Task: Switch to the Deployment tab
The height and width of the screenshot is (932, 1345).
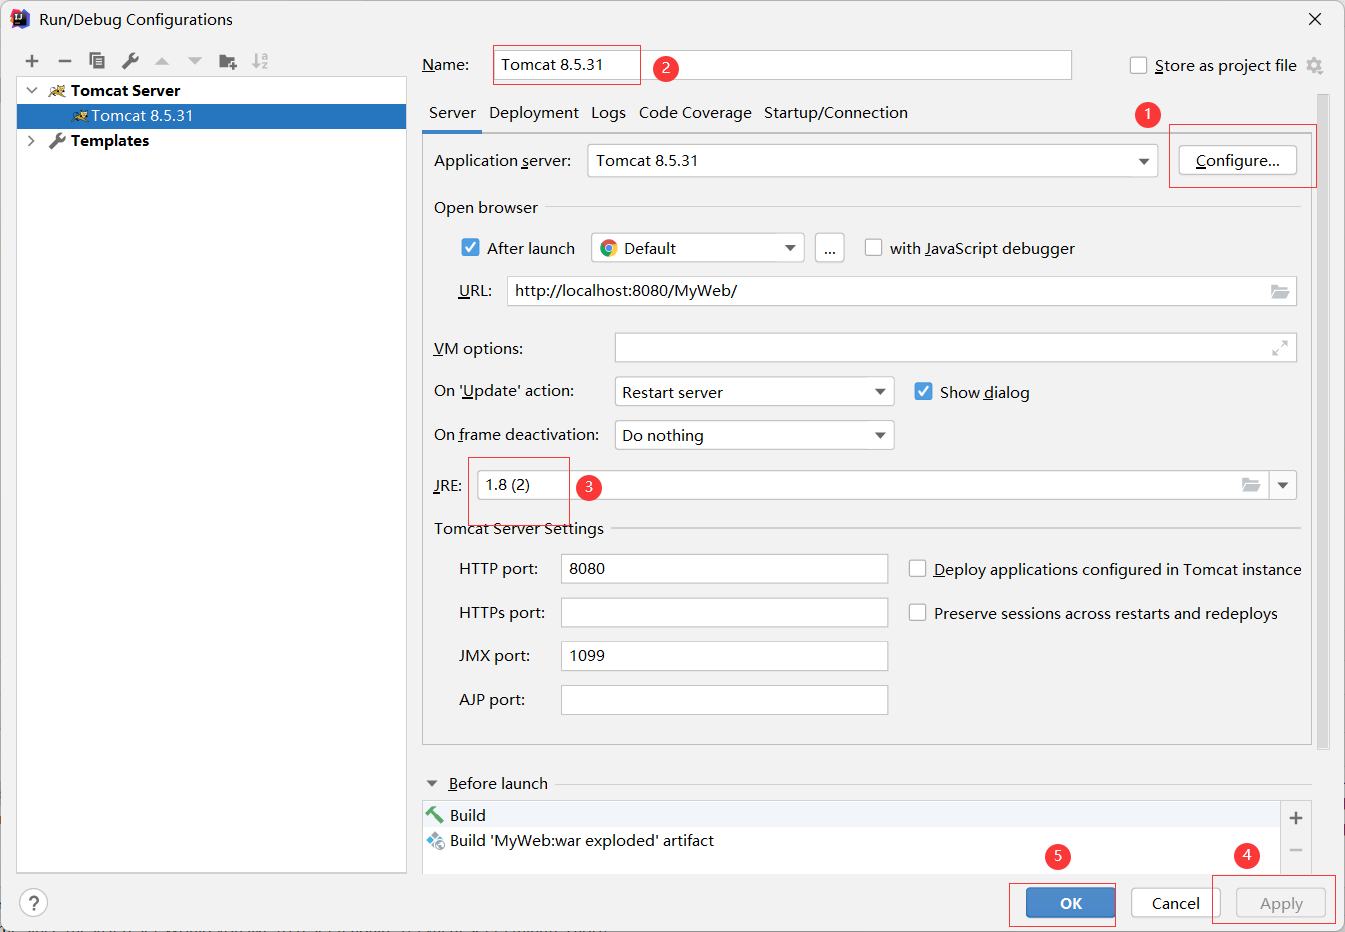Action: [534, 113]
